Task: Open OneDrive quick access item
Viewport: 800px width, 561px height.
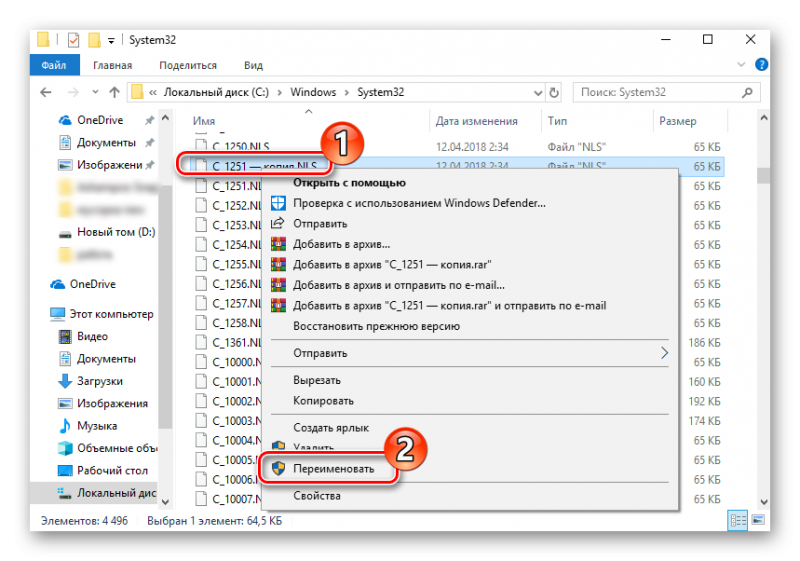Action: [100, 120]
